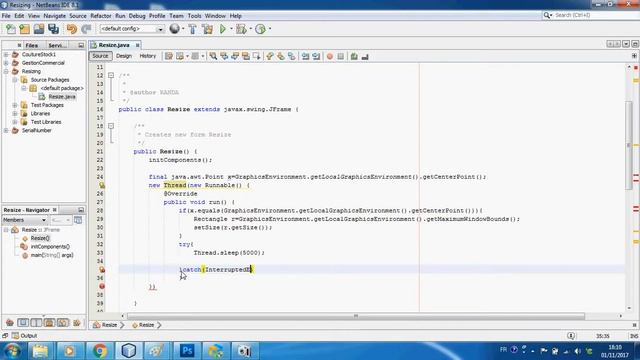Open the Refactor menu
Screen dimensions: 640x360
101,16
